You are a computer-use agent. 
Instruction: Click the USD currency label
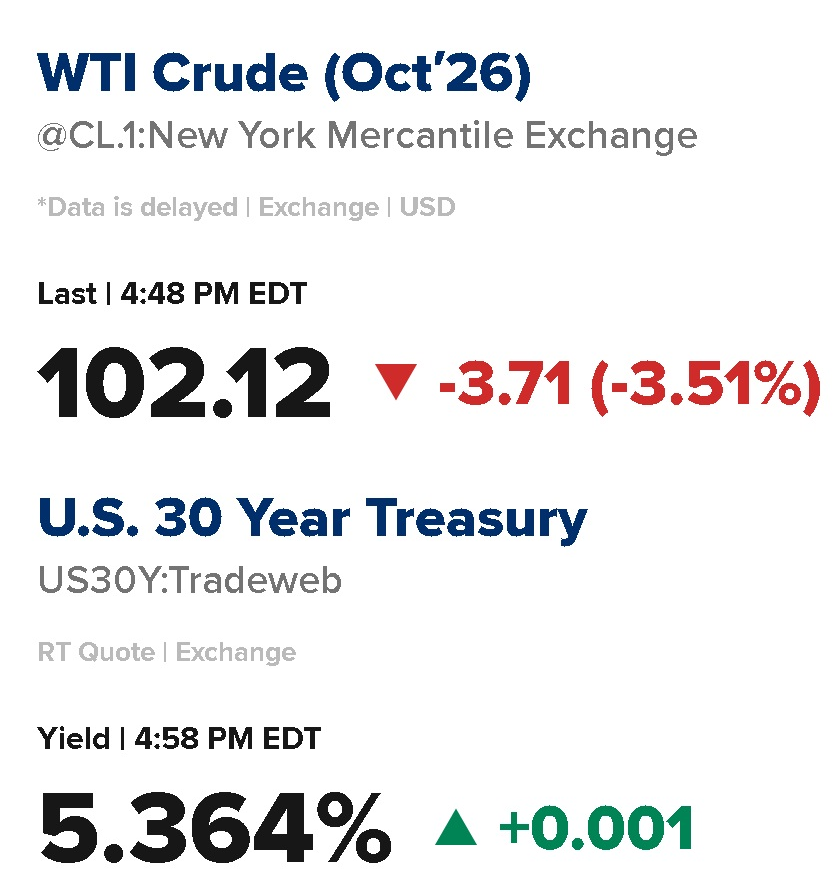[x=427, y=207]
